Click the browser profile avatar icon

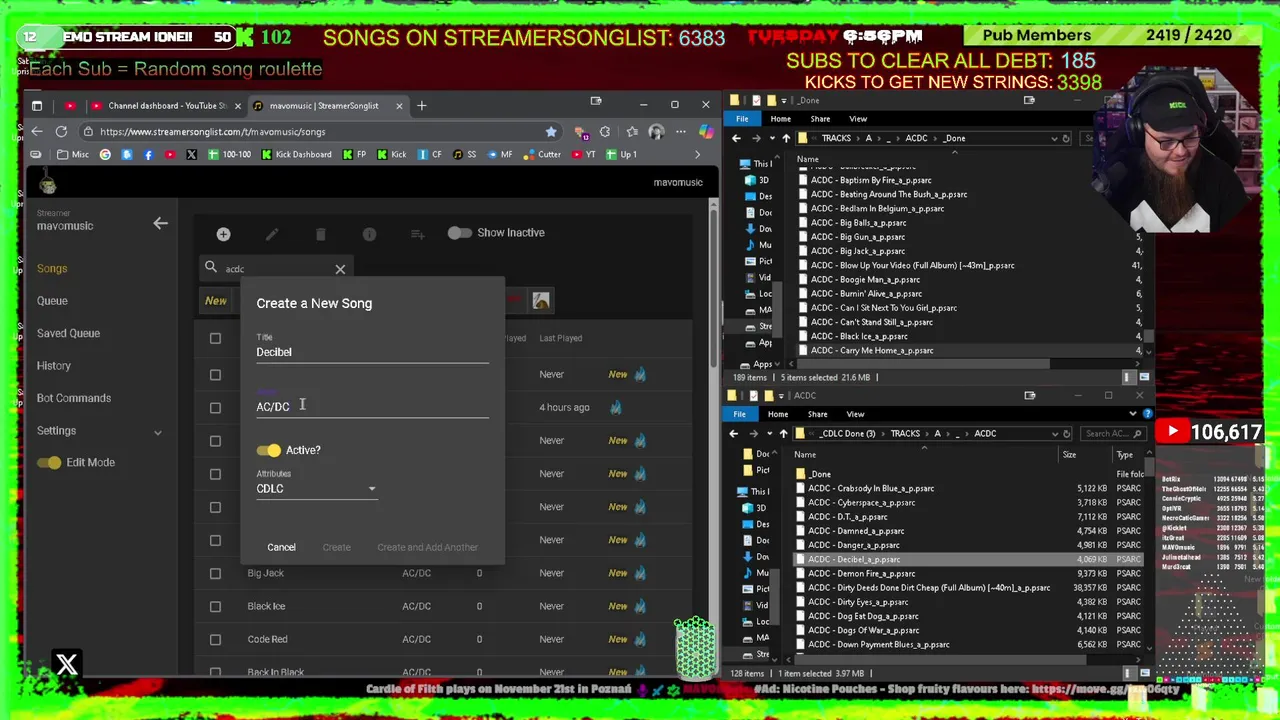point(656,132)
